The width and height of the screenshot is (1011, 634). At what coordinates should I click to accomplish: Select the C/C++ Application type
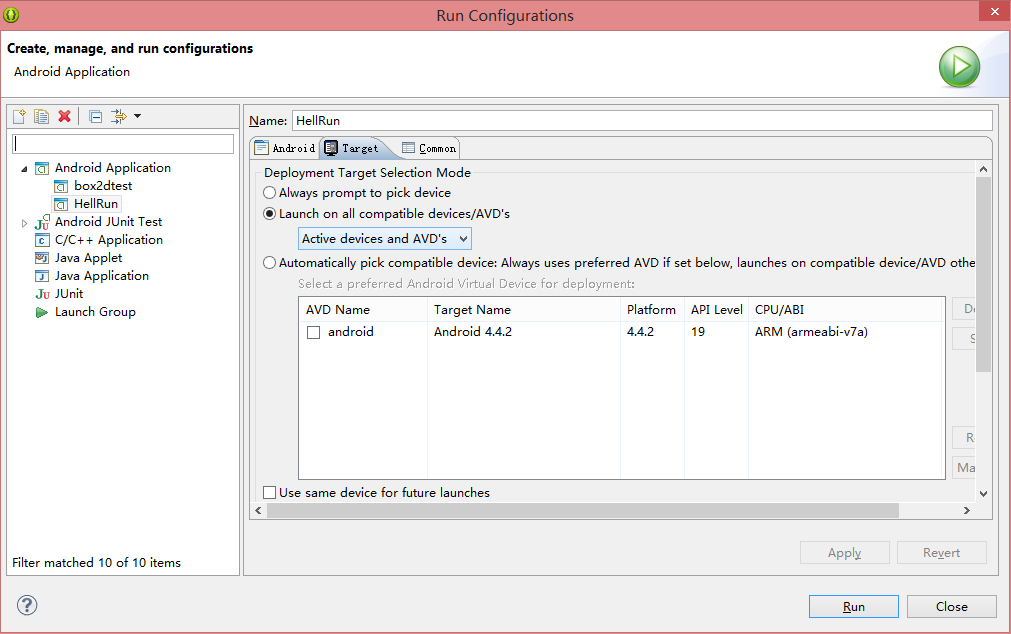click(x=108, y=240)
